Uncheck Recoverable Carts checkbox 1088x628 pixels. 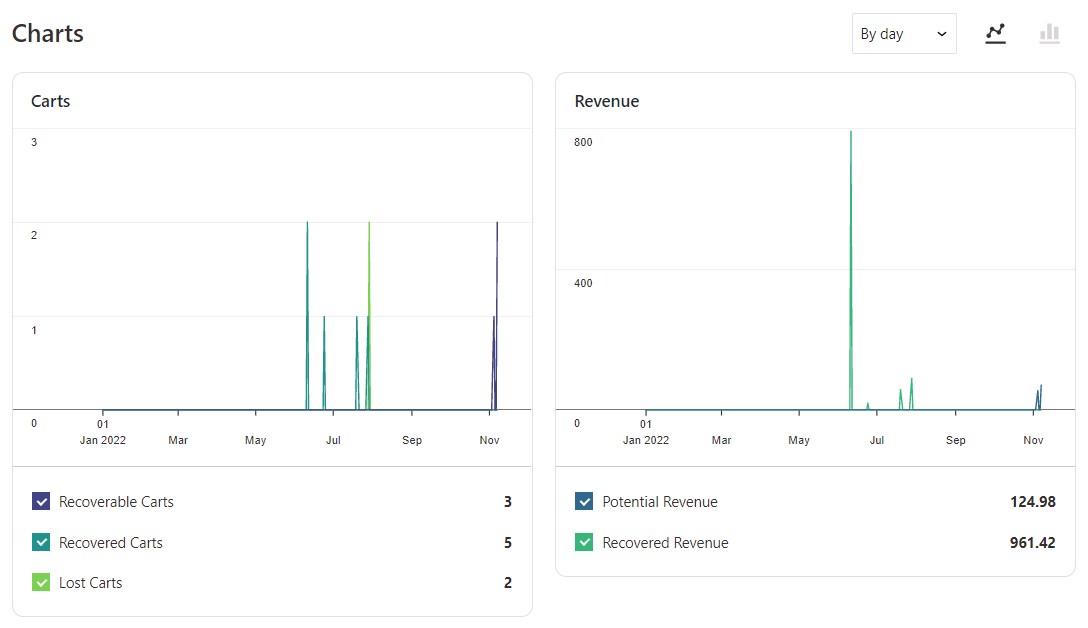[x=41, y=501]
